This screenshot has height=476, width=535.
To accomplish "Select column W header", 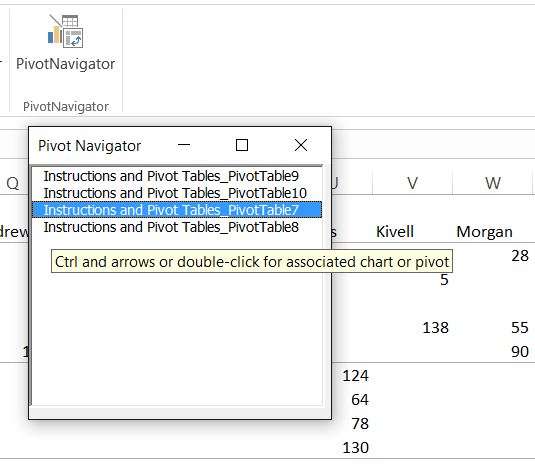I will pos(492,183).
